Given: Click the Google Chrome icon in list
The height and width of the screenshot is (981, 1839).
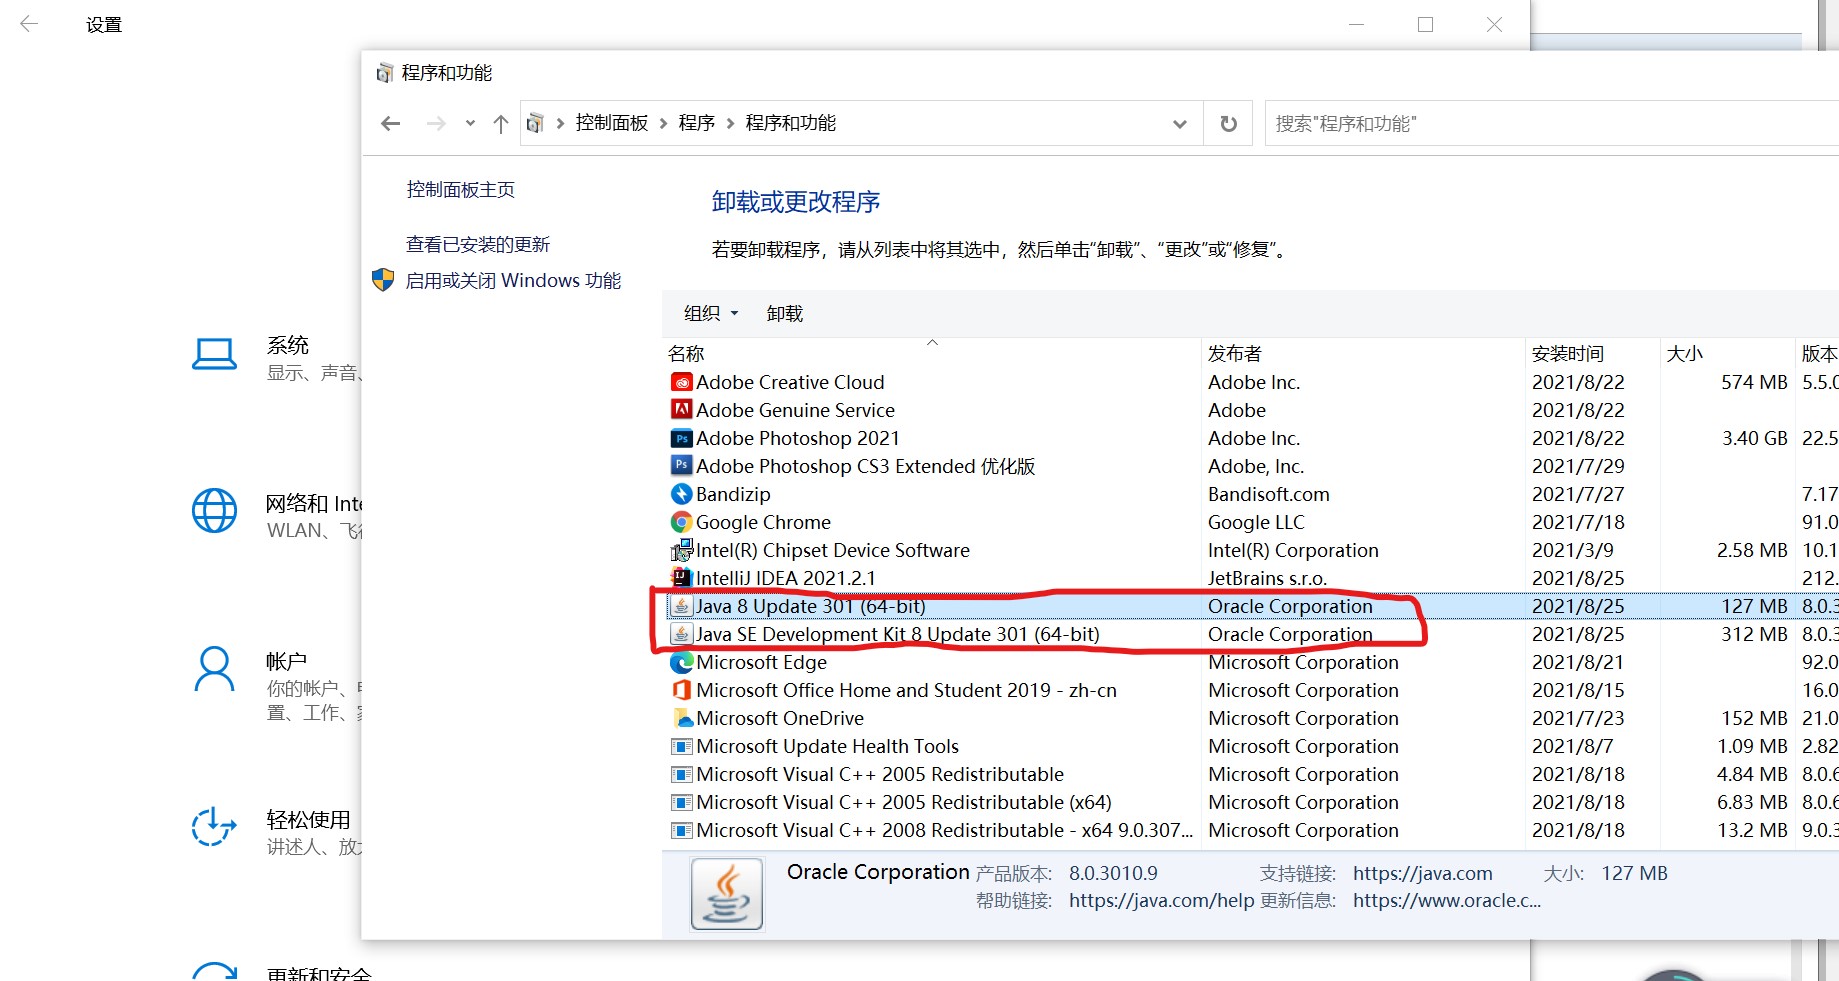Looking at the screenshot, I should tap(681, 522).
